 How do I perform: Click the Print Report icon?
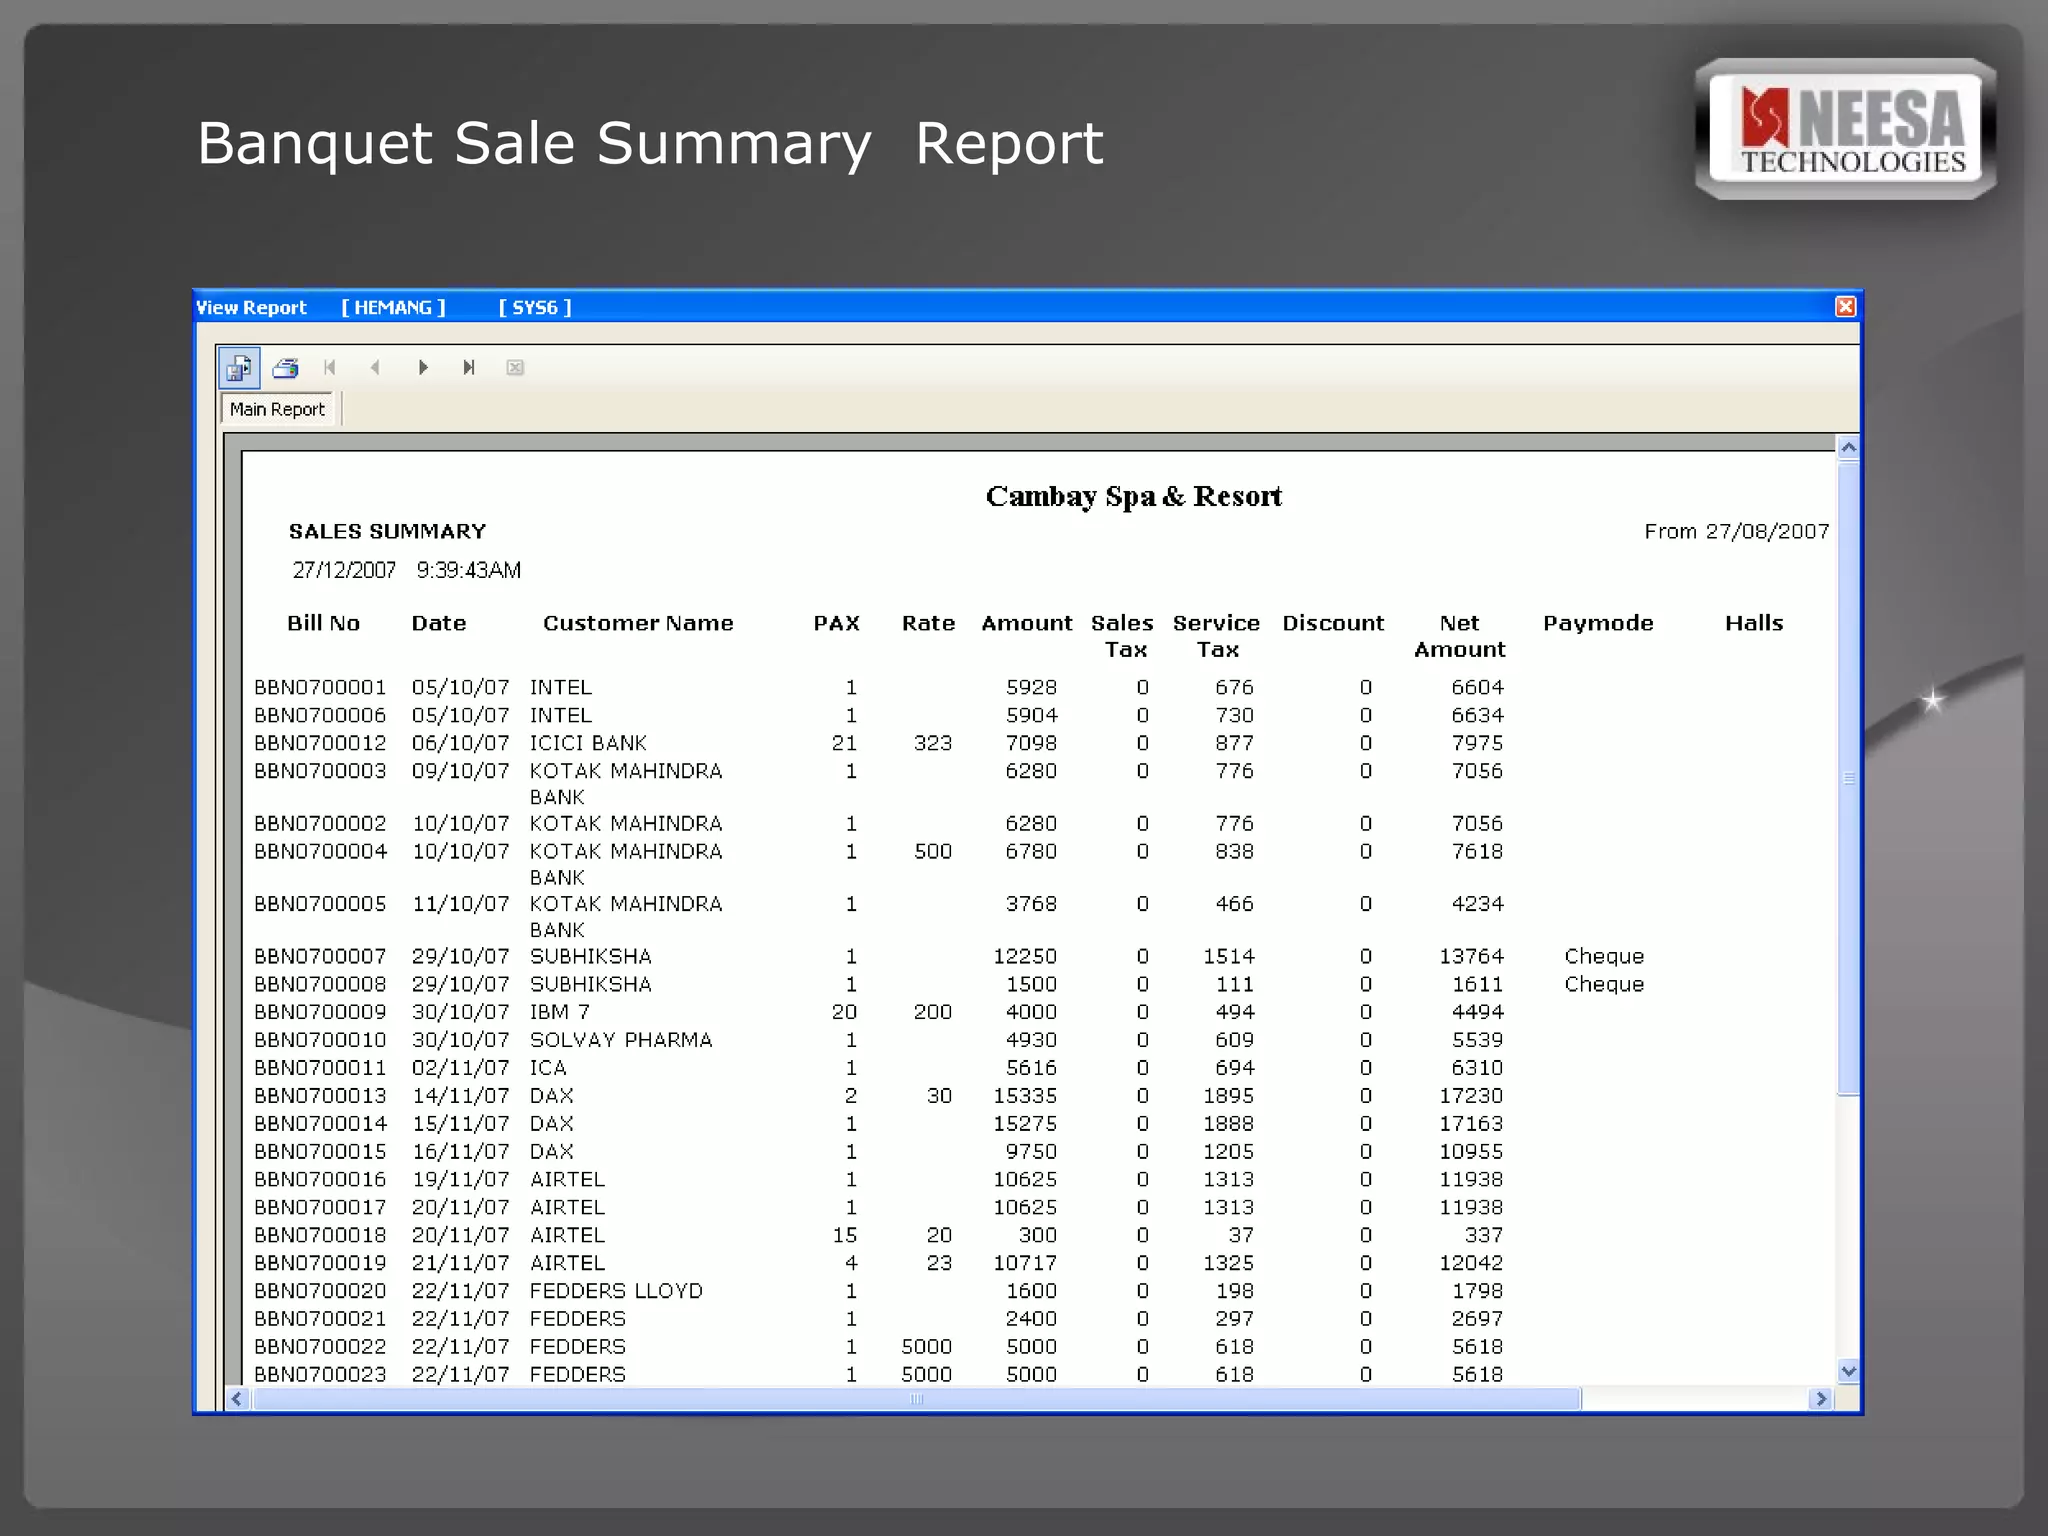(x=286, y=368)
